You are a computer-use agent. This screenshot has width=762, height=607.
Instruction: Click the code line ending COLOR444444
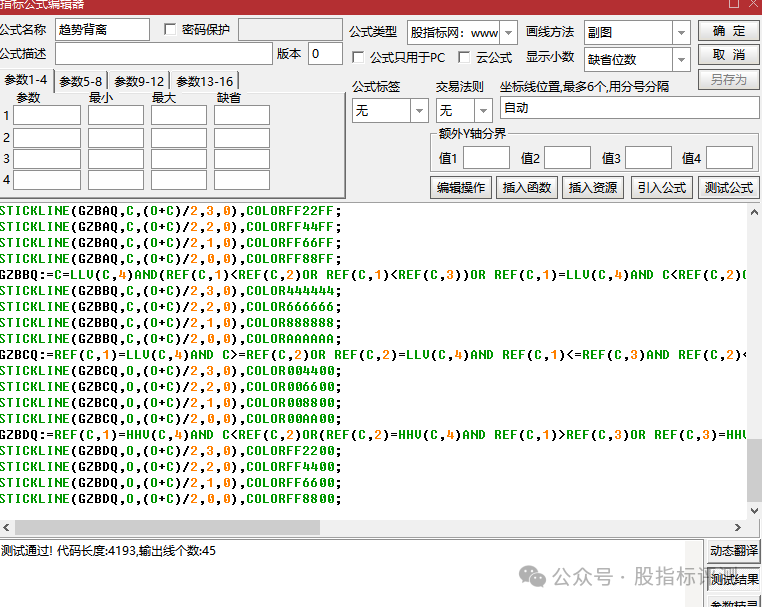tap(171, 291)
